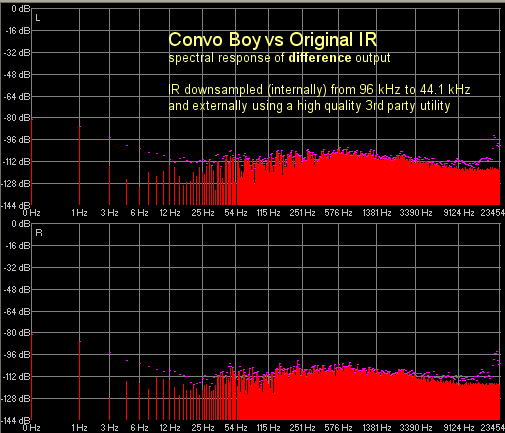Viewport: 505px width, 433px height.
Task: Click the "12 Hz" label under L graph
Action: pyautogui.click(x=170, y=213)
